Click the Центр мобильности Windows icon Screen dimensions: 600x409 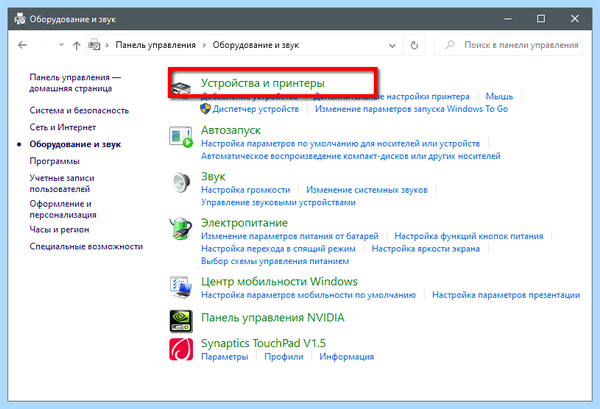(181, 287)
